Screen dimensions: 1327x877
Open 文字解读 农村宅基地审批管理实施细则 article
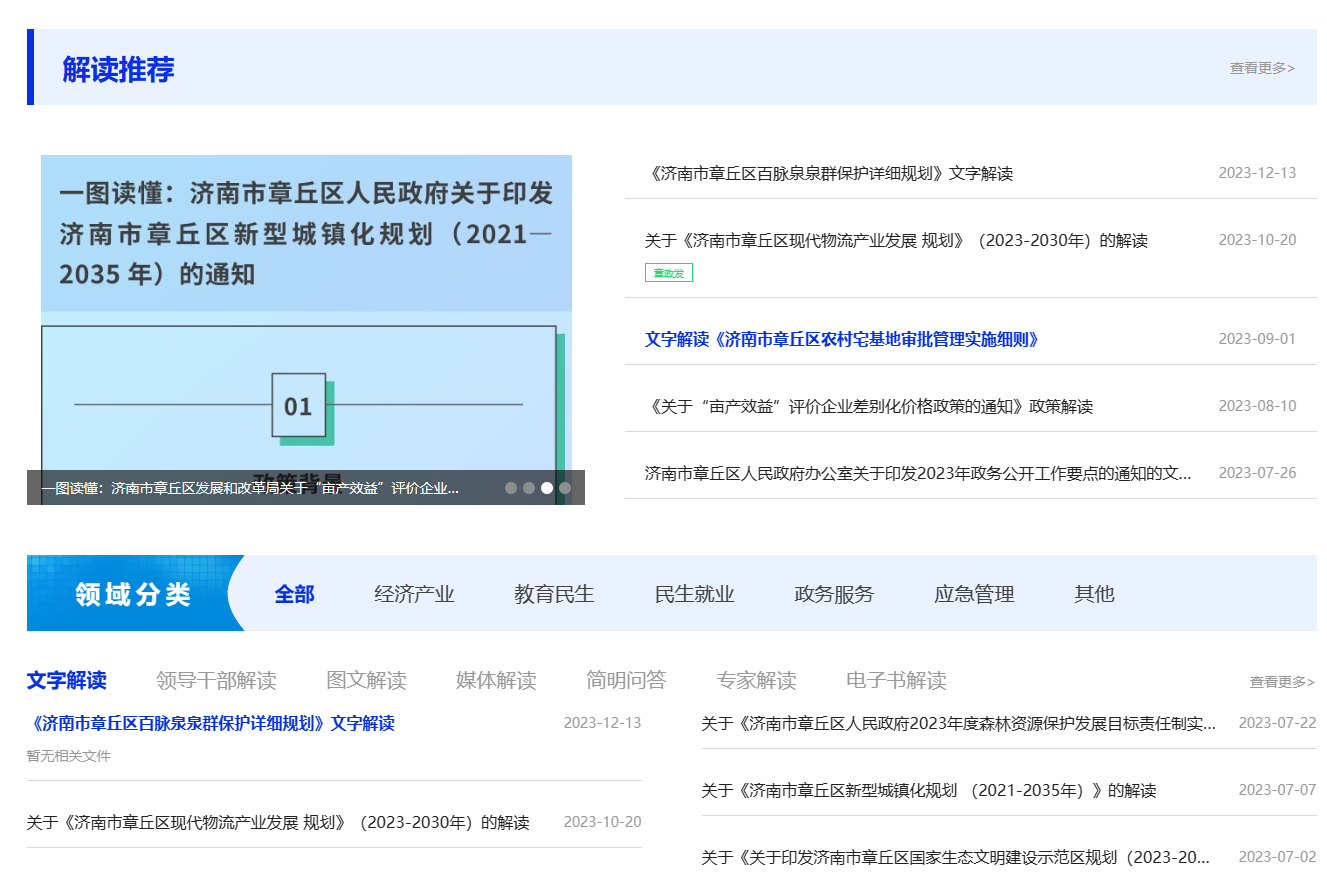(842, 339)
